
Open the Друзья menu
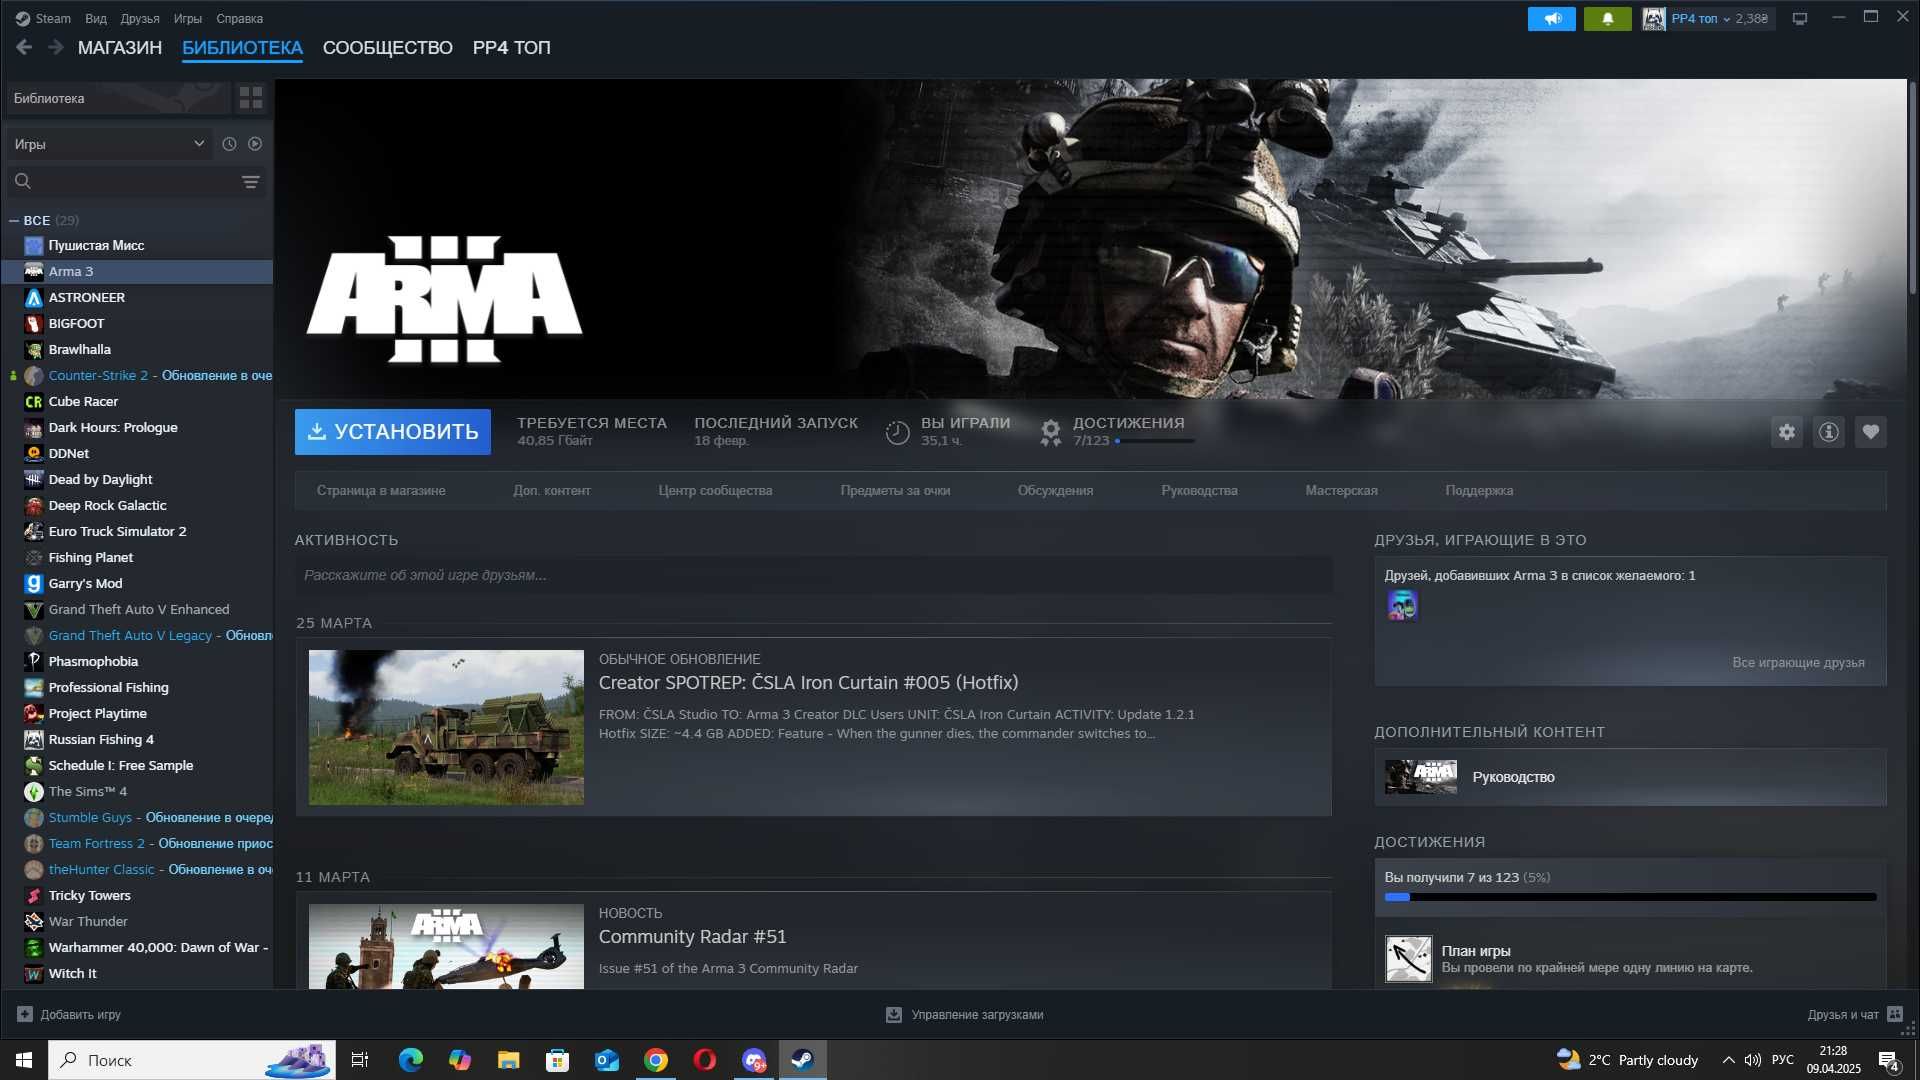coord(140,18)
